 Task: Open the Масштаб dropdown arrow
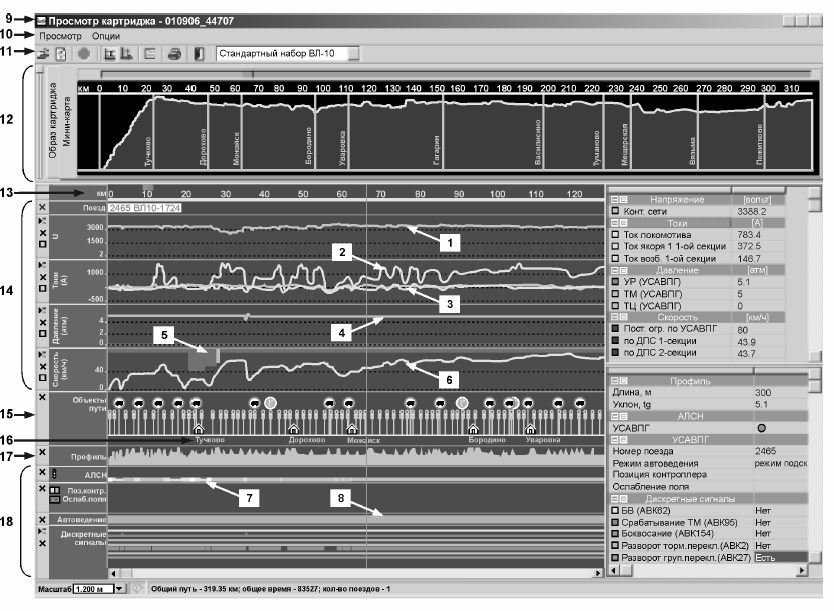pos(120,589)
